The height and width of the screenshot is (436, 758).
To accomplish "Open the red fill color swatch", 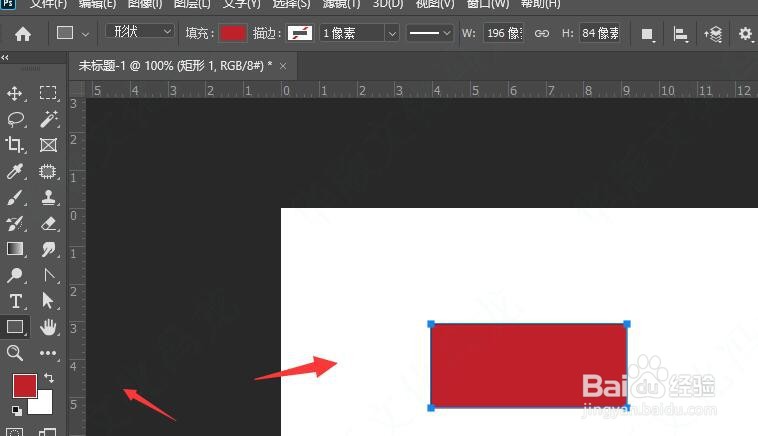I will [233, 33].
